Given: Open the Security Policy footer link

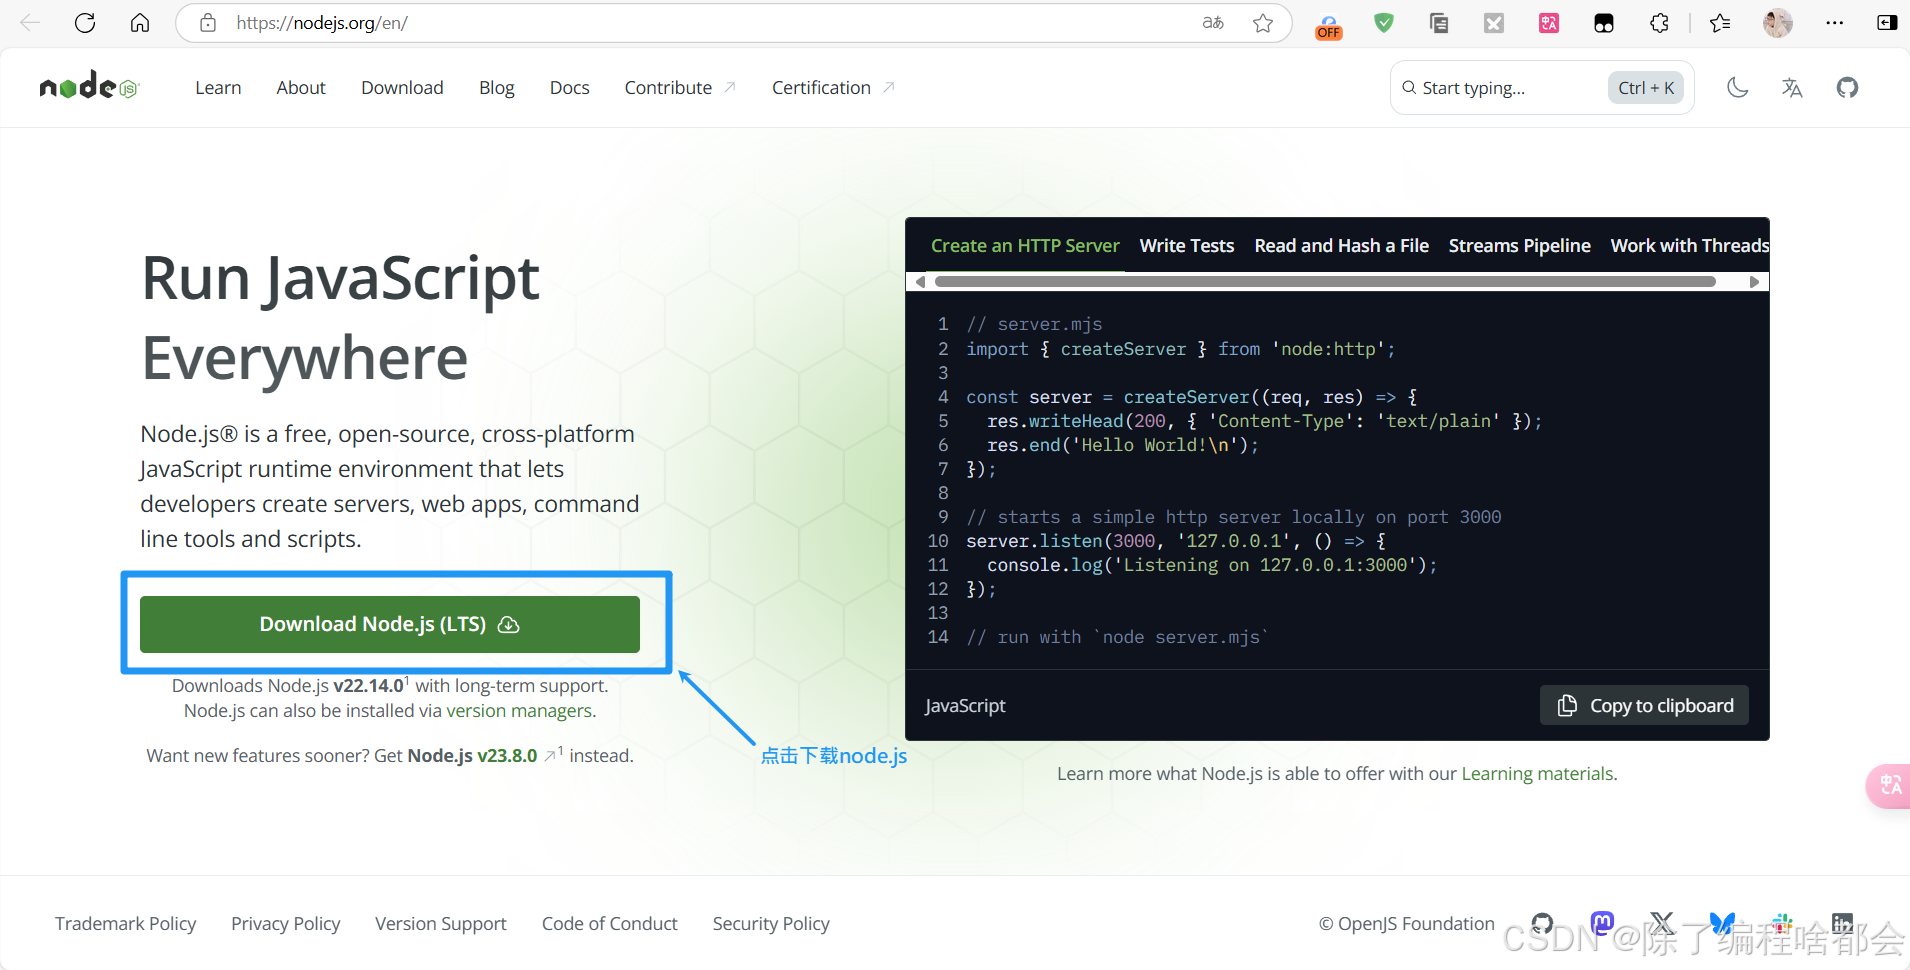Looking at the screenshot, I should point(771,924).
